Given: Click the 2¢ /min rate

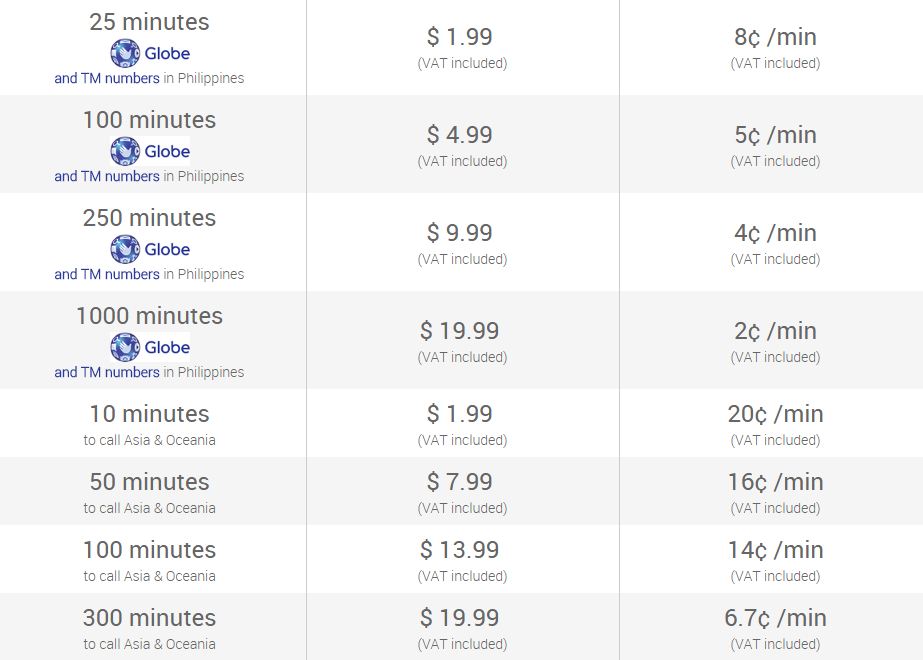Looking at the screenshot, I should (x=775, y=331).
